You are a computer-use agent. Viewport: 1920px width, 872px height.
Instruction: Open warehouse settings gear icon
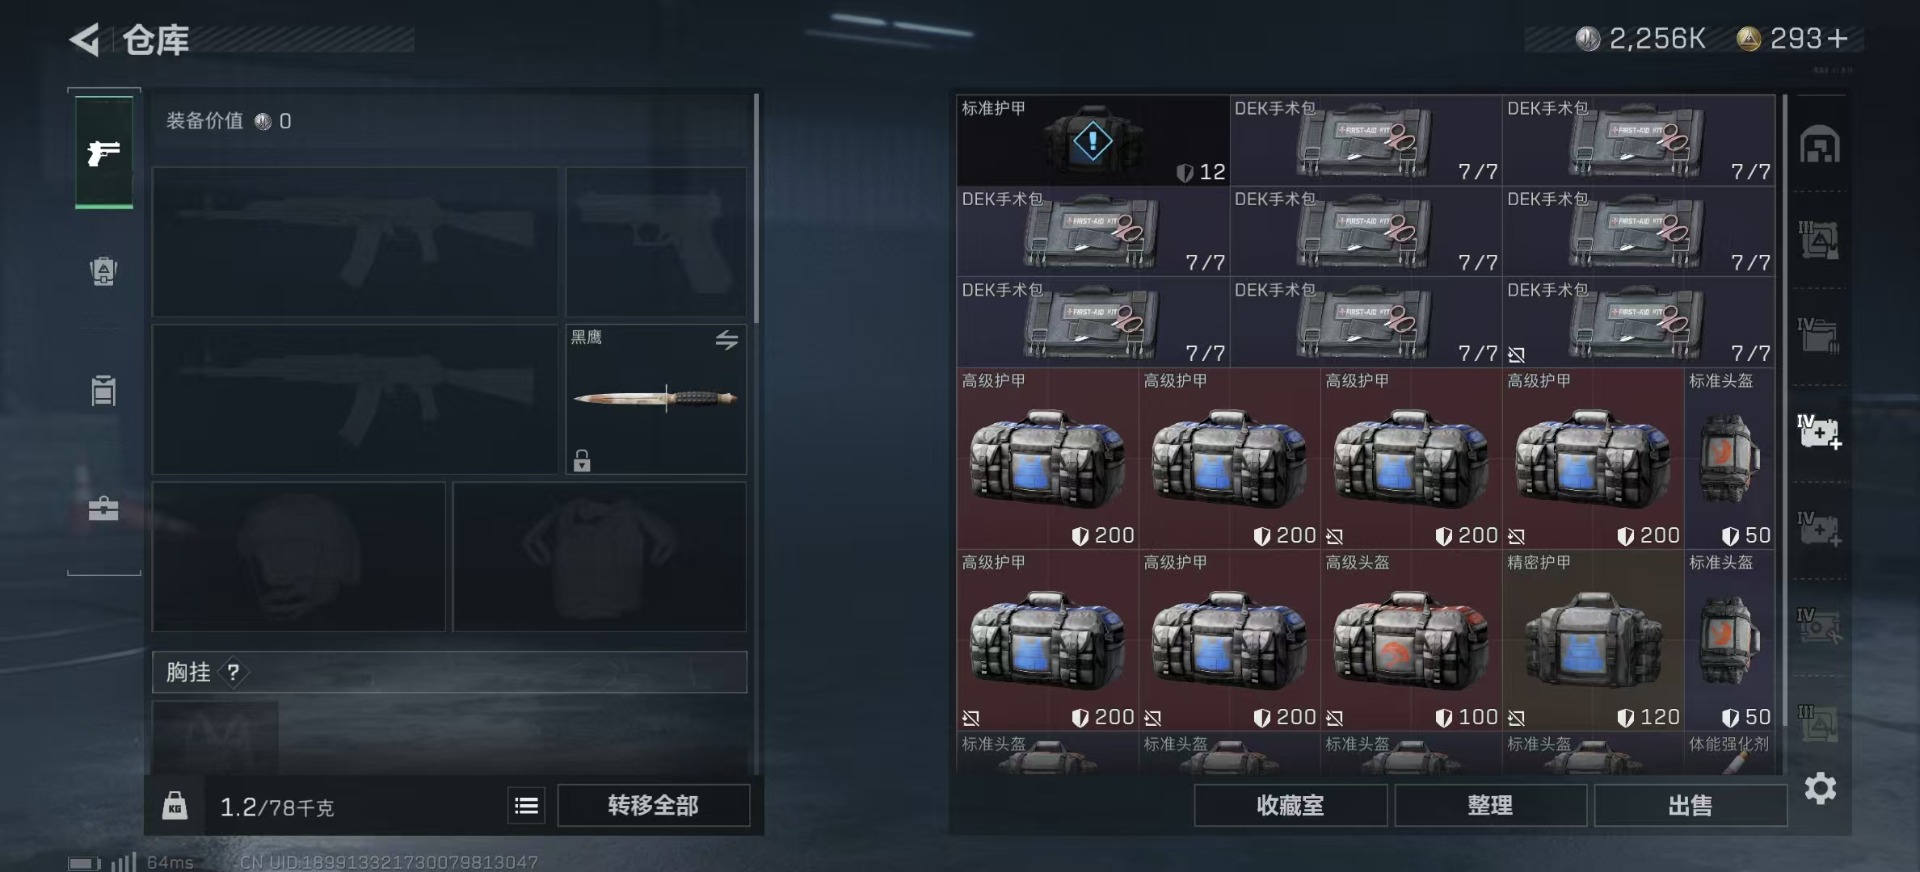[1820, 789]
